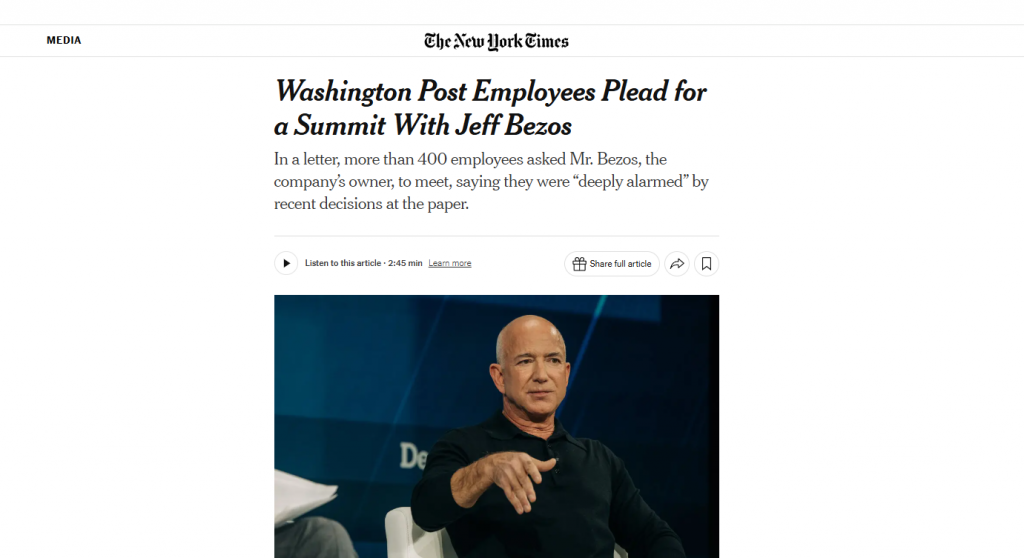
Task: Click the gift icon beside Share full article
Action: tap(578, 264)
